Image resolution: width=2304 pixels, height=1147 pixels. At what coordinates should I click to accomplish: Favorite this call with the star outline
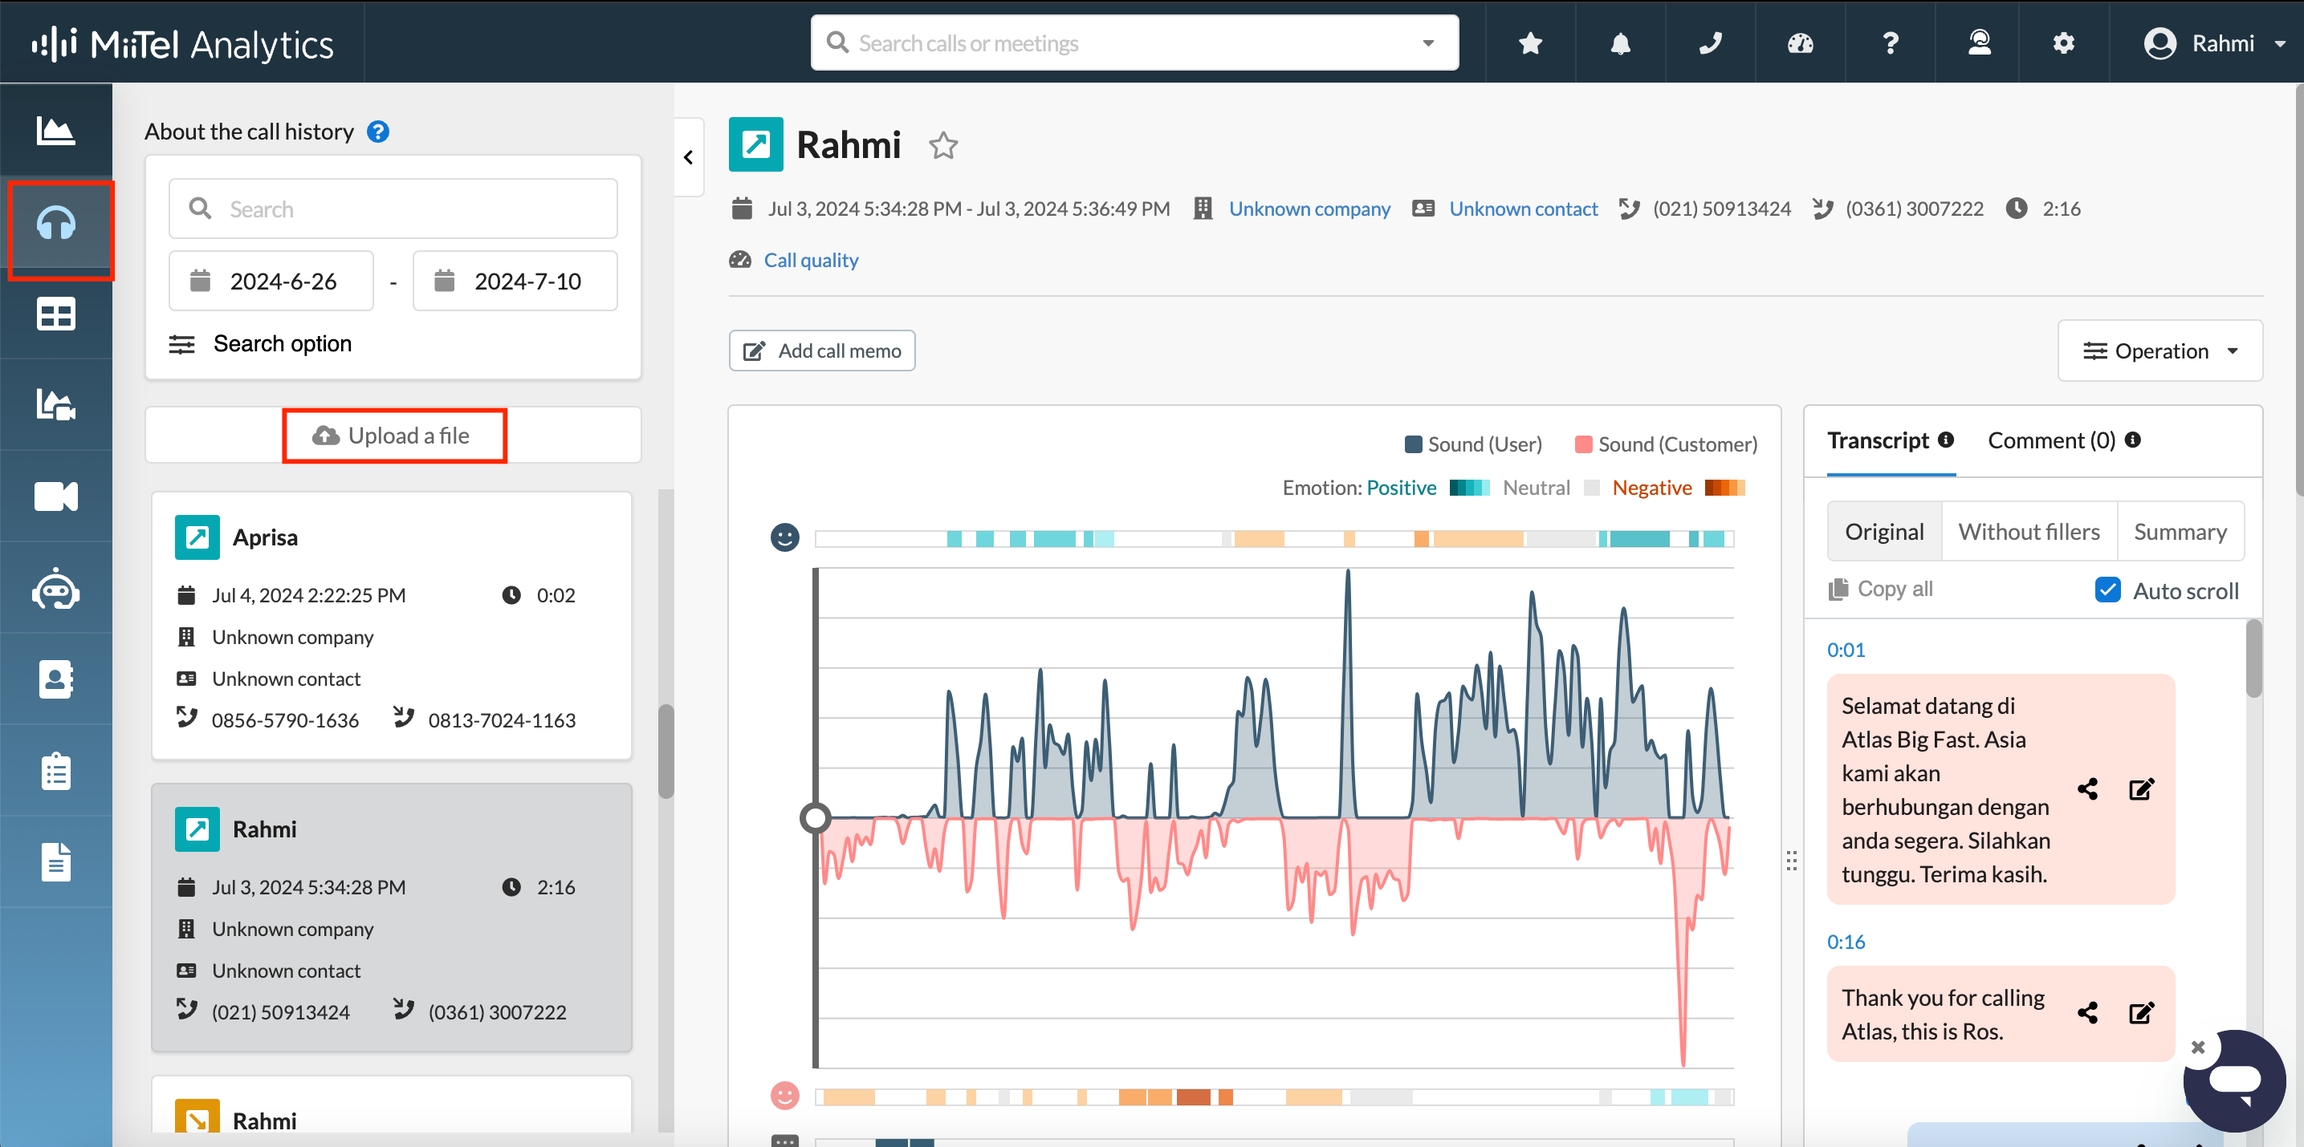pyautogui.click(x=943, y=146)
